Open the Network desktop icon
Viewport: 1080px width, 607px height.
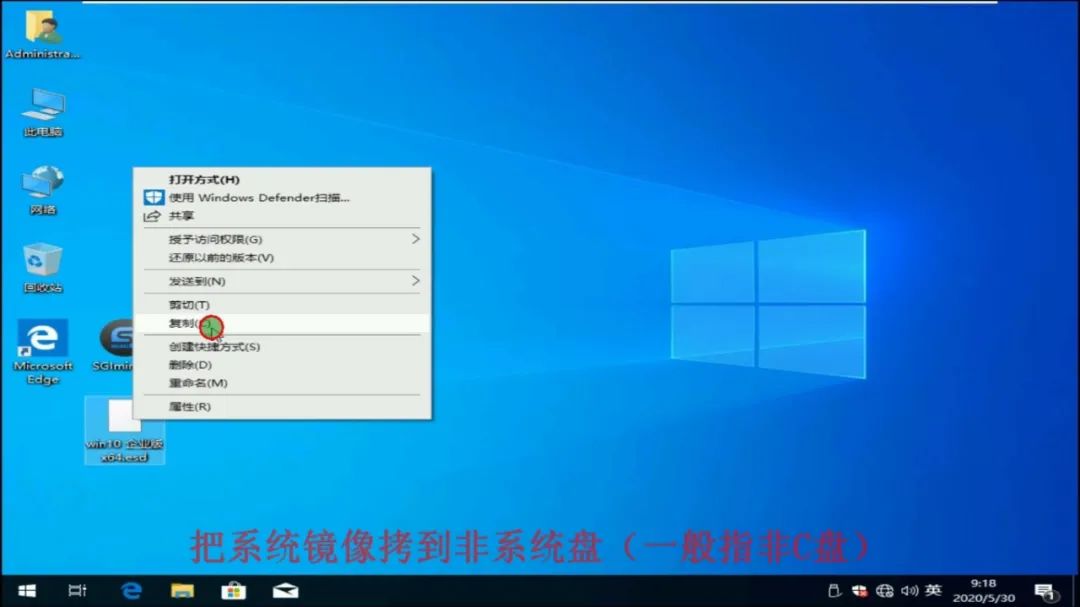click(43, 190)
